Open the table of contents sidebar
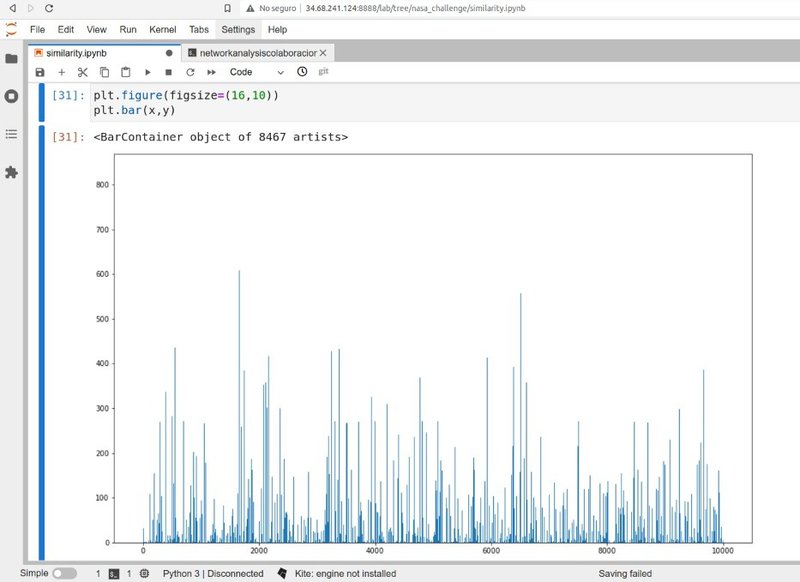Screen dimensions: 800x582 pyautogui.click(x=11, y=134)
